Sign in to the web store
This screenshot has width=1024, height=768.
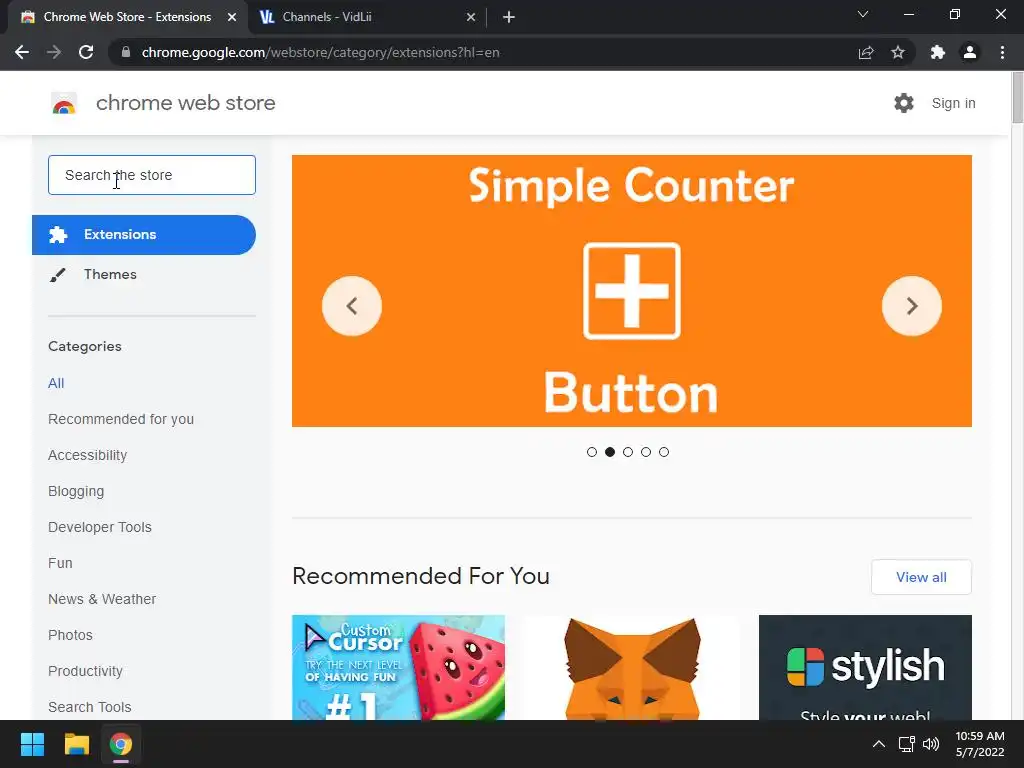click(953, 103)
